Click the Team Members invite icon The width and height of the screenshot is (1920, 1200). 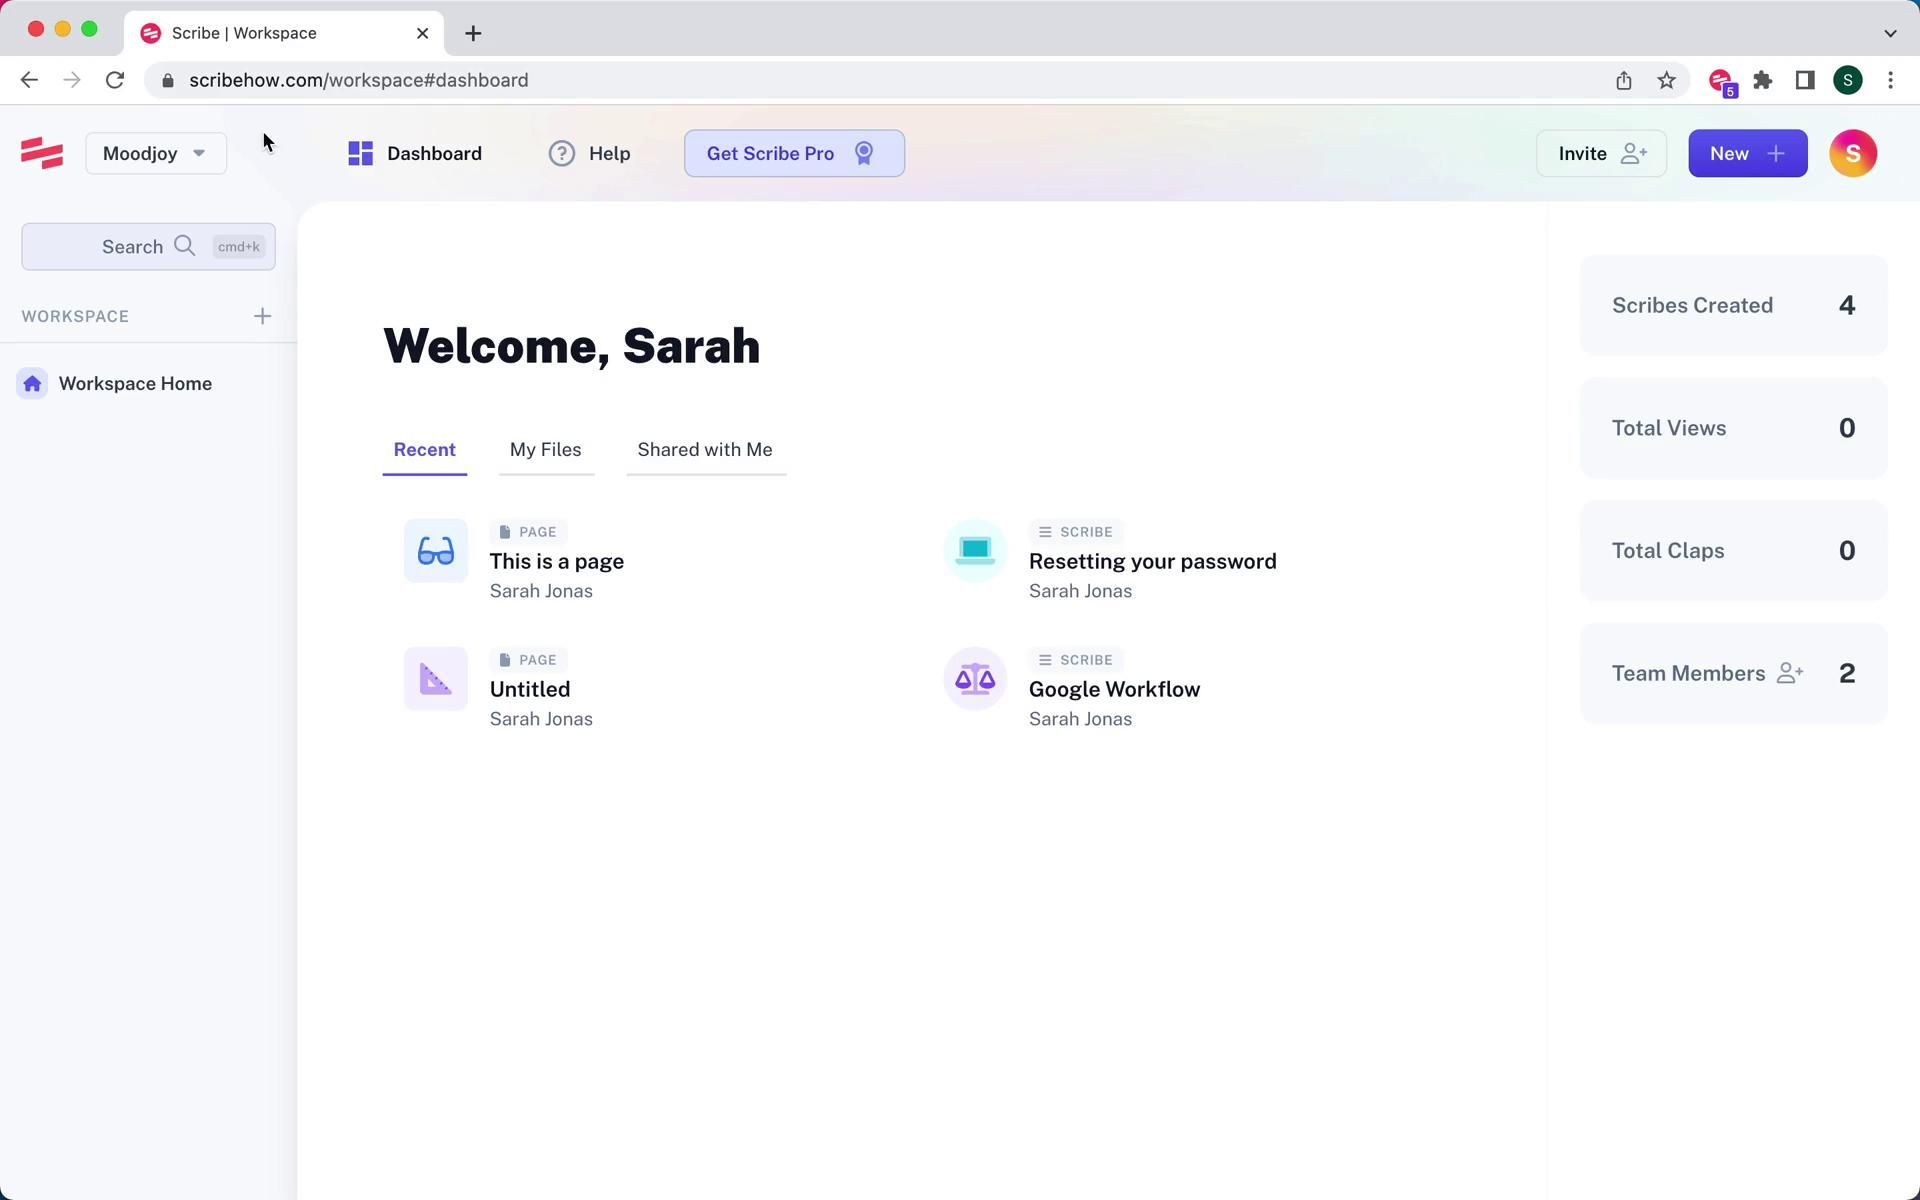point(1790,673)
